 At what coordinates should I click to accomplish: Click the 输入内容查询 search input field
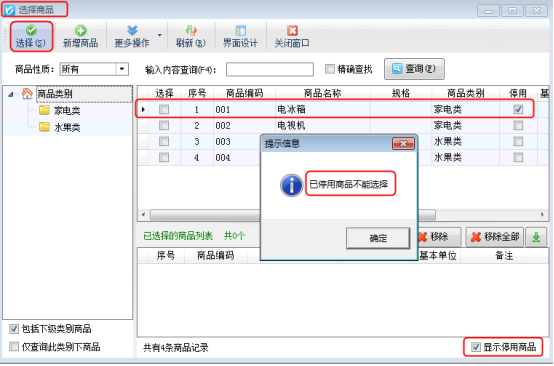pyautogui.click(x=270, y=69)
